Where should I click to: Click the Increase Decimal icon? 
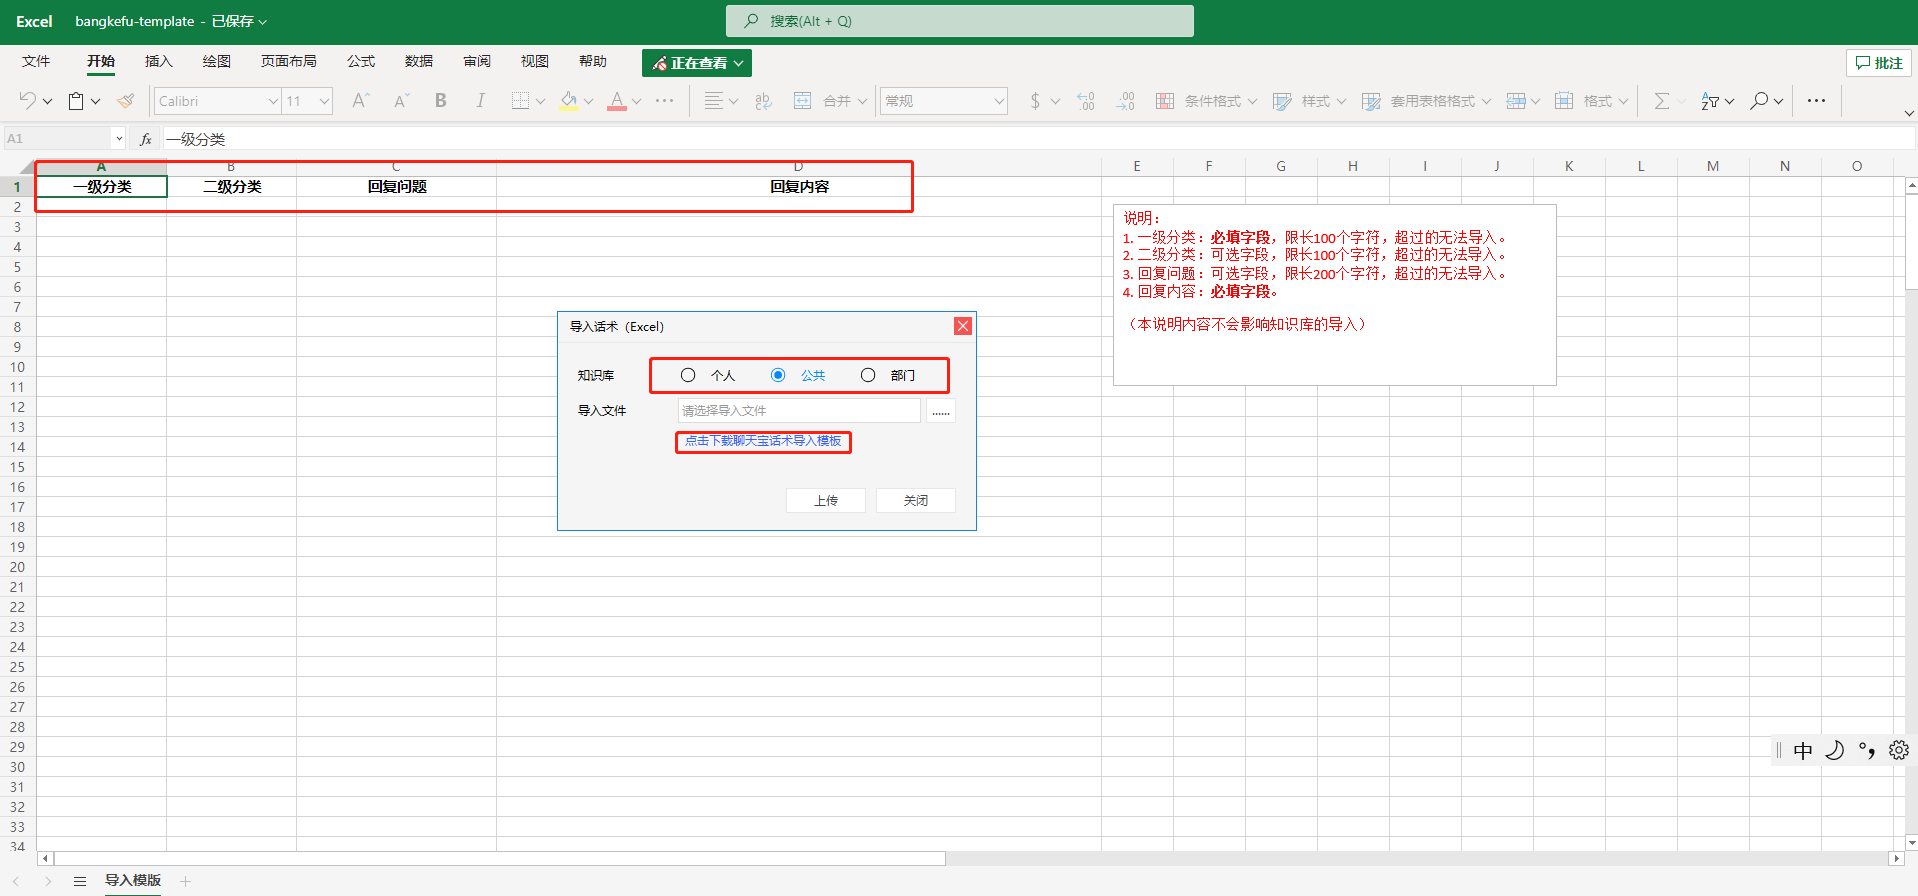[x=1086, y=100]
